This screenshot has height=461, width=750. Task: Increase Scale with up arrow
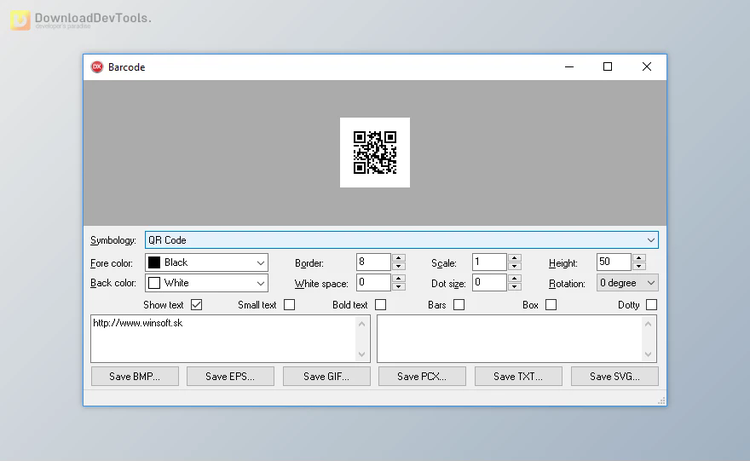pos(514,258)
